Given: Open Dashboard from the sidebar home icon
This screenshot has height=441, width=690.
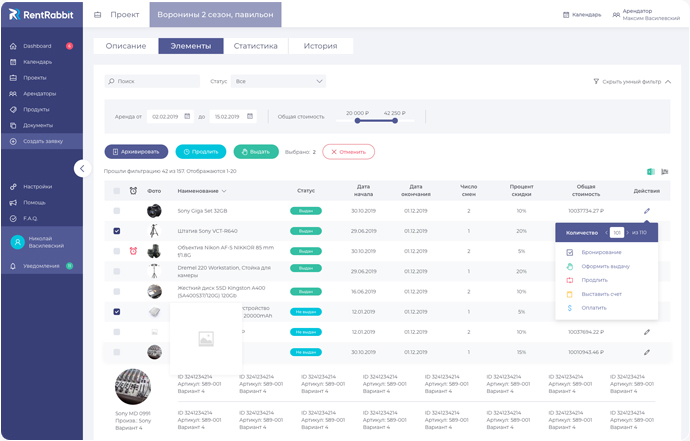Looking at the screenshot, I should (x=13, y=46).
